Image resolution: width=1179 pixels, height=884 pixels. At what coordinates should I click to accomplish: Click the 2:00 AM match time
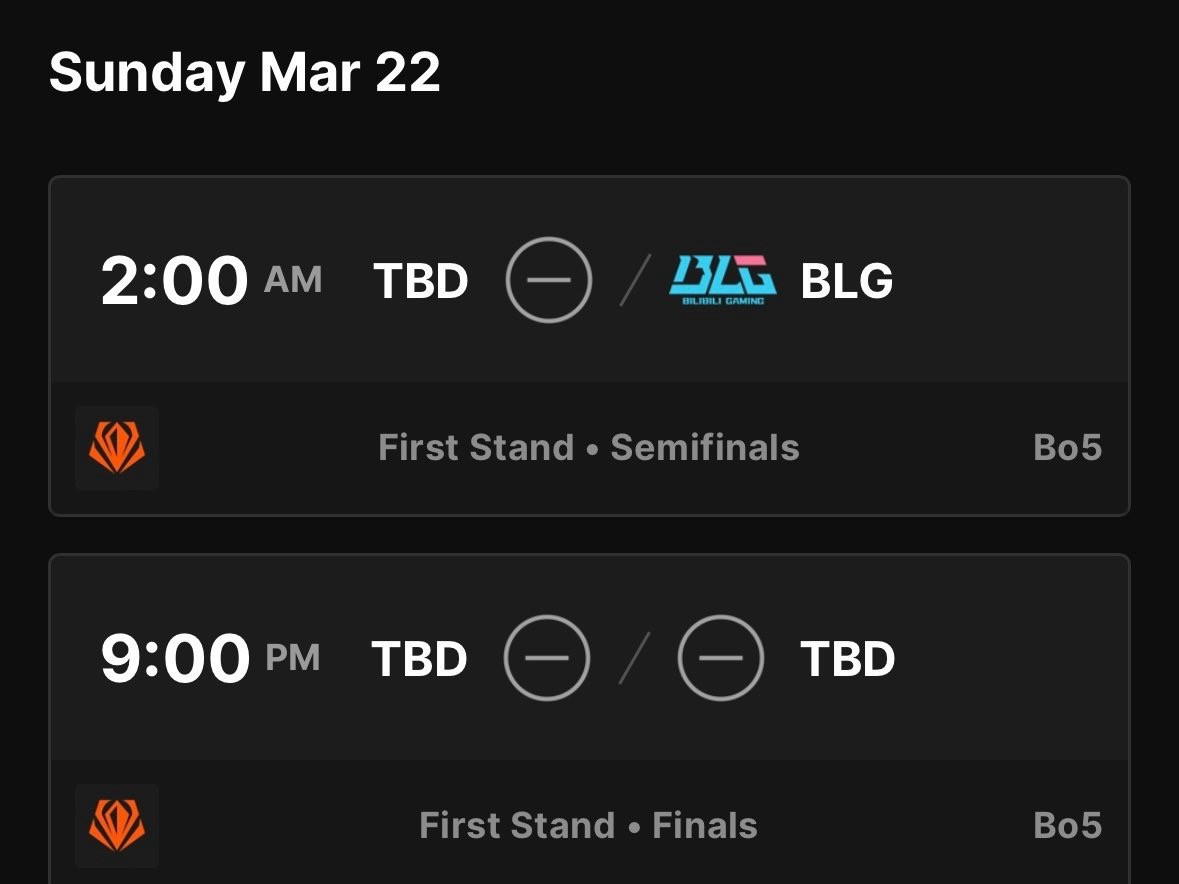pyautogui.click(x=175, y=281)
